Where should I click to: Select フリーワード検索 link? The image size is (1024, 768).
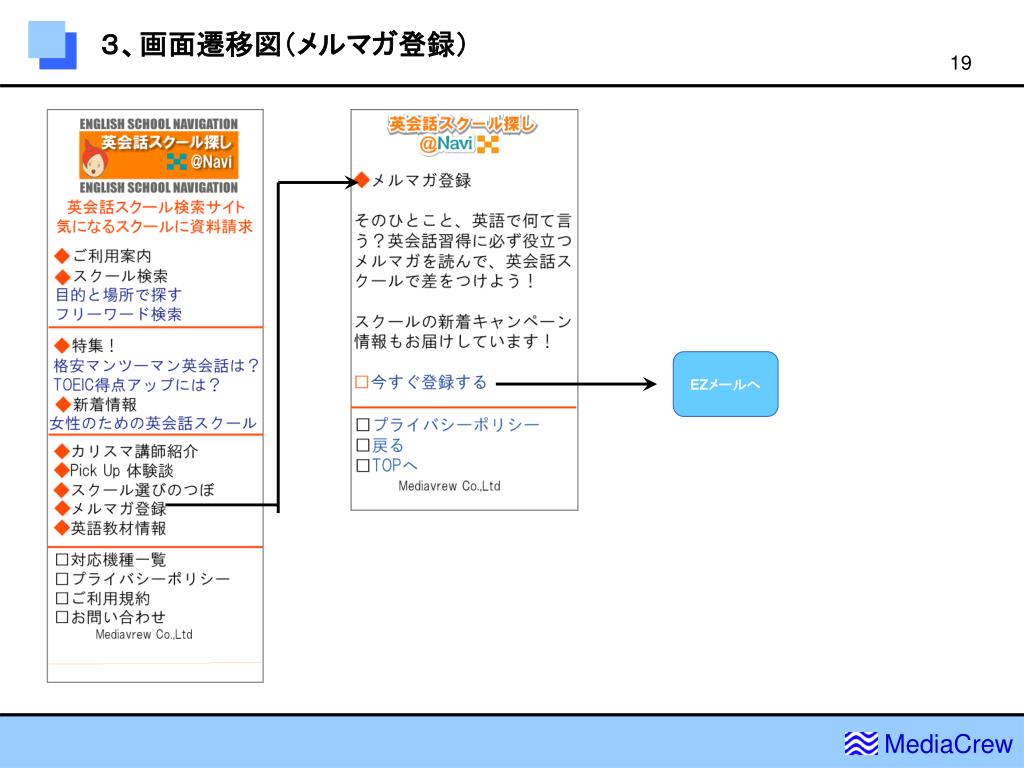click(x=118, y=314)
